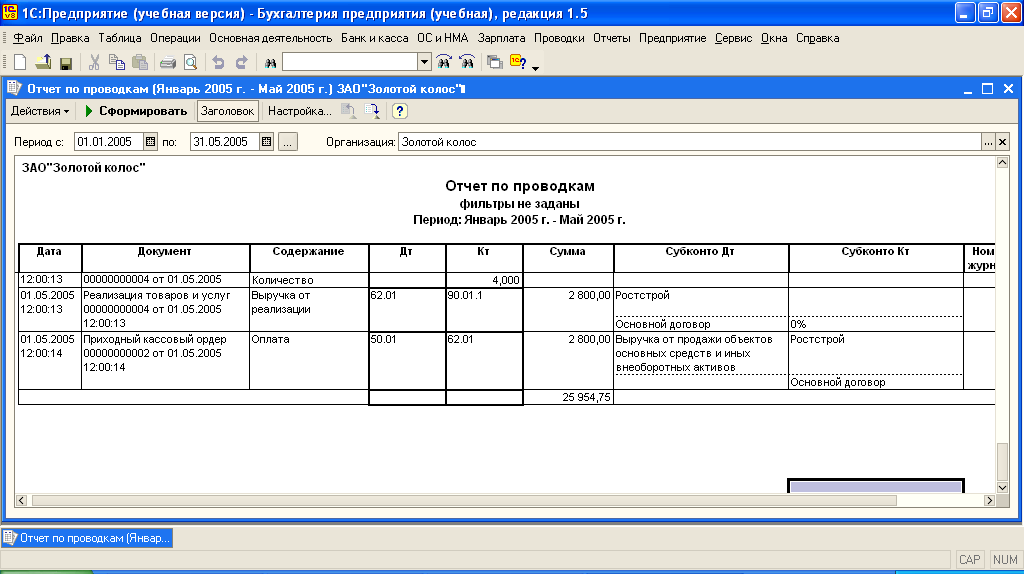Click the report window's document icon in the title bar
This screenshot has height=574, width=1024.
click(x=14, y=88)
